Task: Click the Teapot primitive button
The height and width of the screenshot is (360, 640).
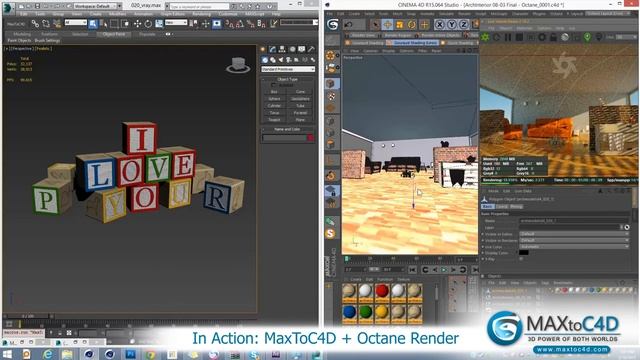Action: coord(274,120)
